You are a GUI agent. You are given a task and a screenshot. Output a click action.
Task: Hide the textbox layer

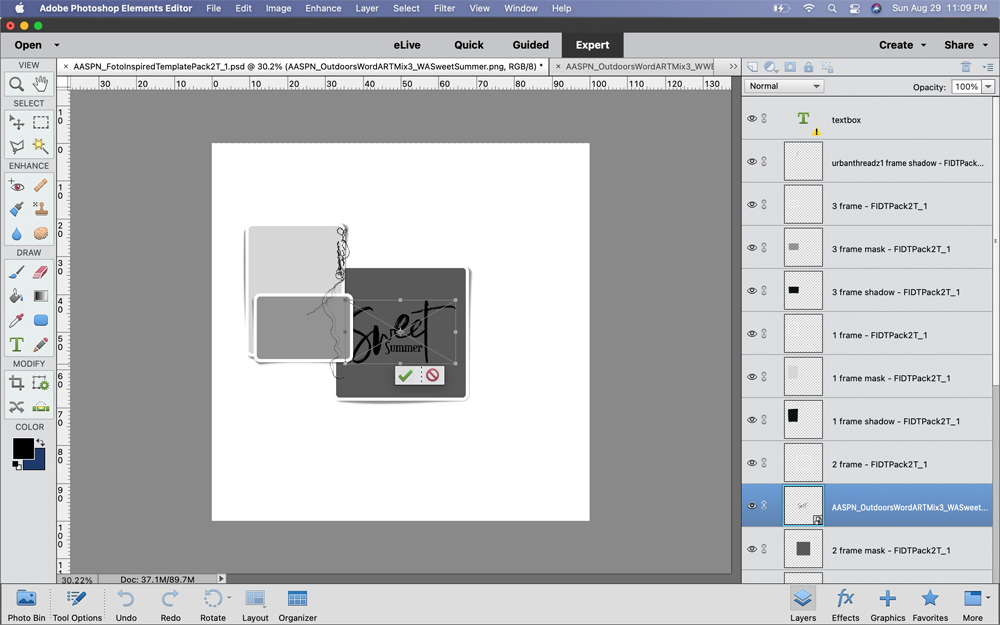[x=752, y=119]
